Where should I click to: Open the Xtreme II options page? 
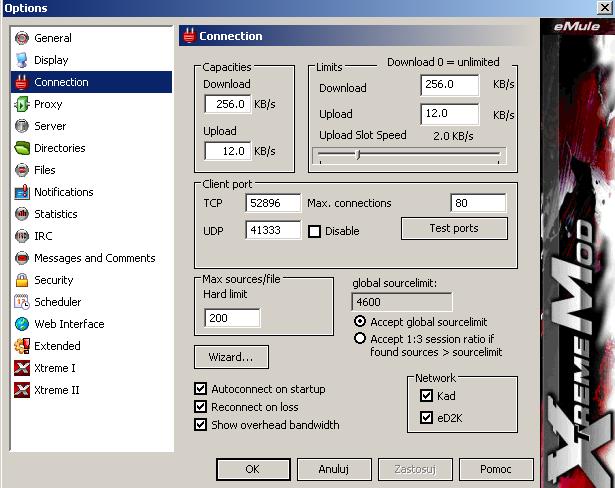click(x=91, y=390)
